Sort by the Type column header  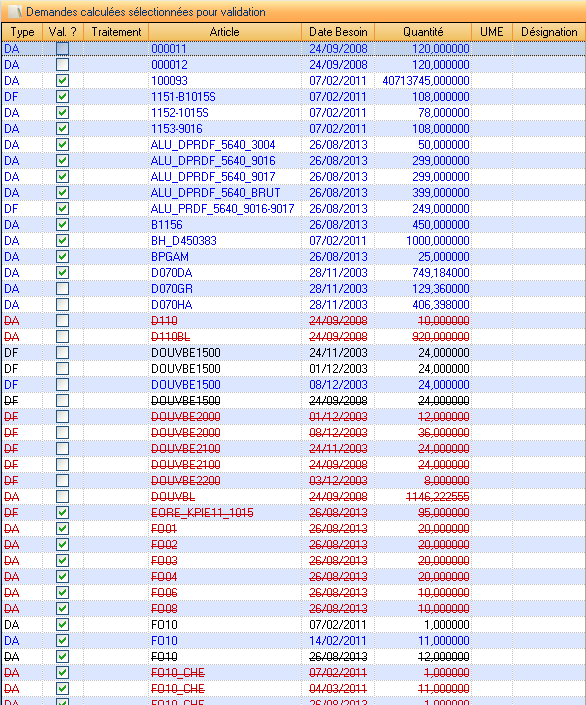pos(22,32)
